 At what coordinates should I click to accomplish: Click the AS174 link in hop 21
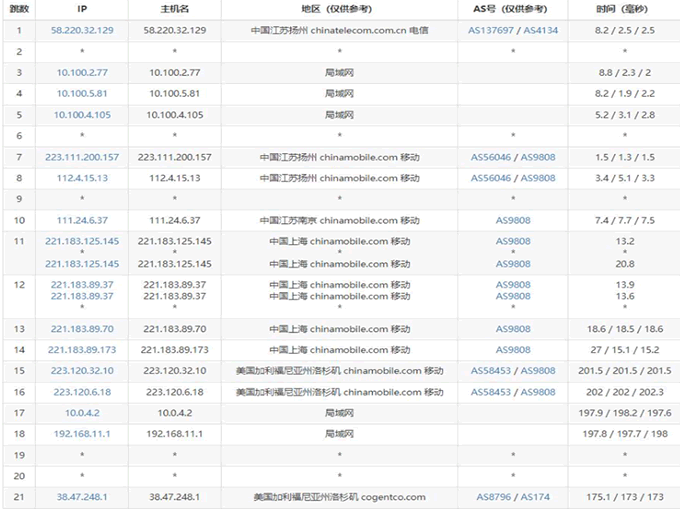[x=537, y=496]
